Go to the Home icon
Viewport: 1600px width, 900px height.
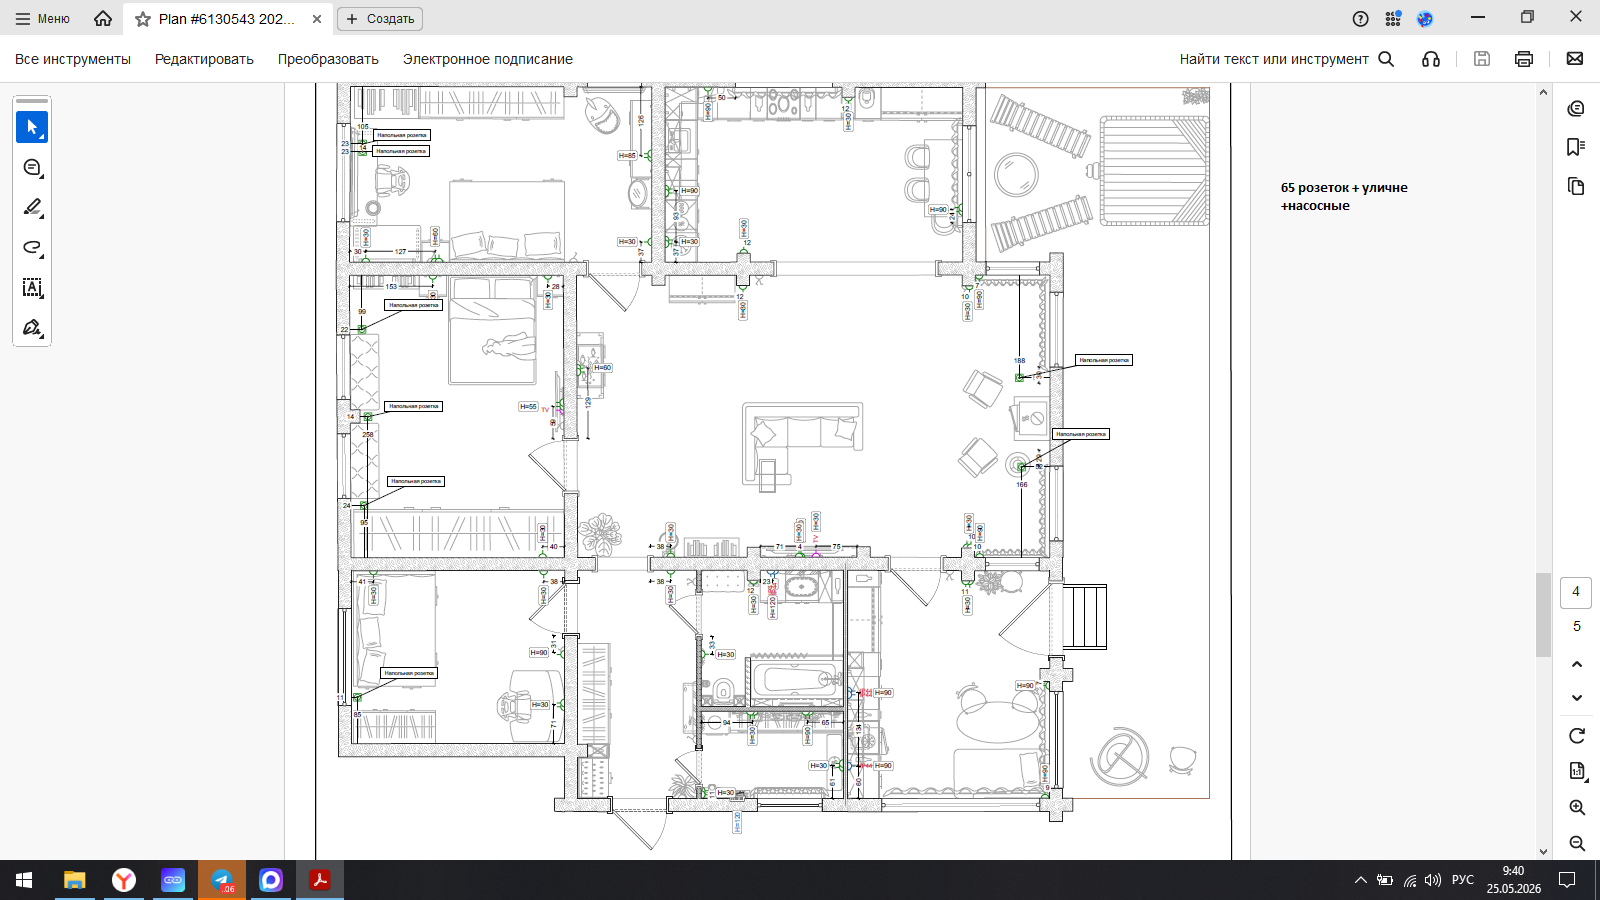[x=103, y=19]
